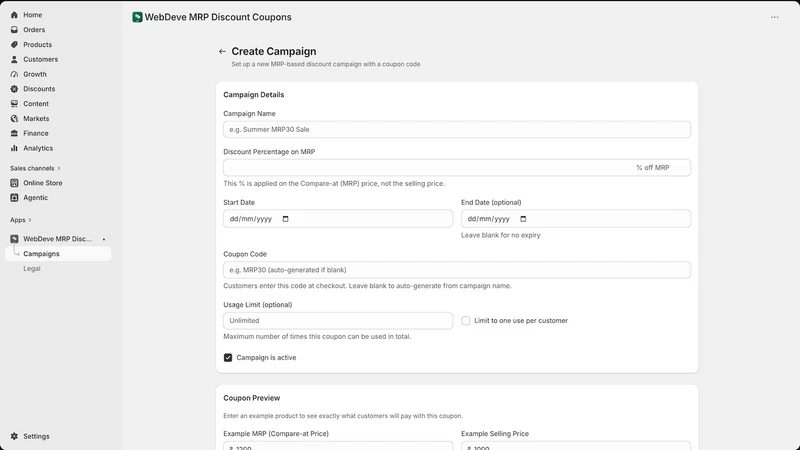This screenshot has height=450, width=800.
Task: Click the Coupon Preview heading
Action: [x=252, y=398]
